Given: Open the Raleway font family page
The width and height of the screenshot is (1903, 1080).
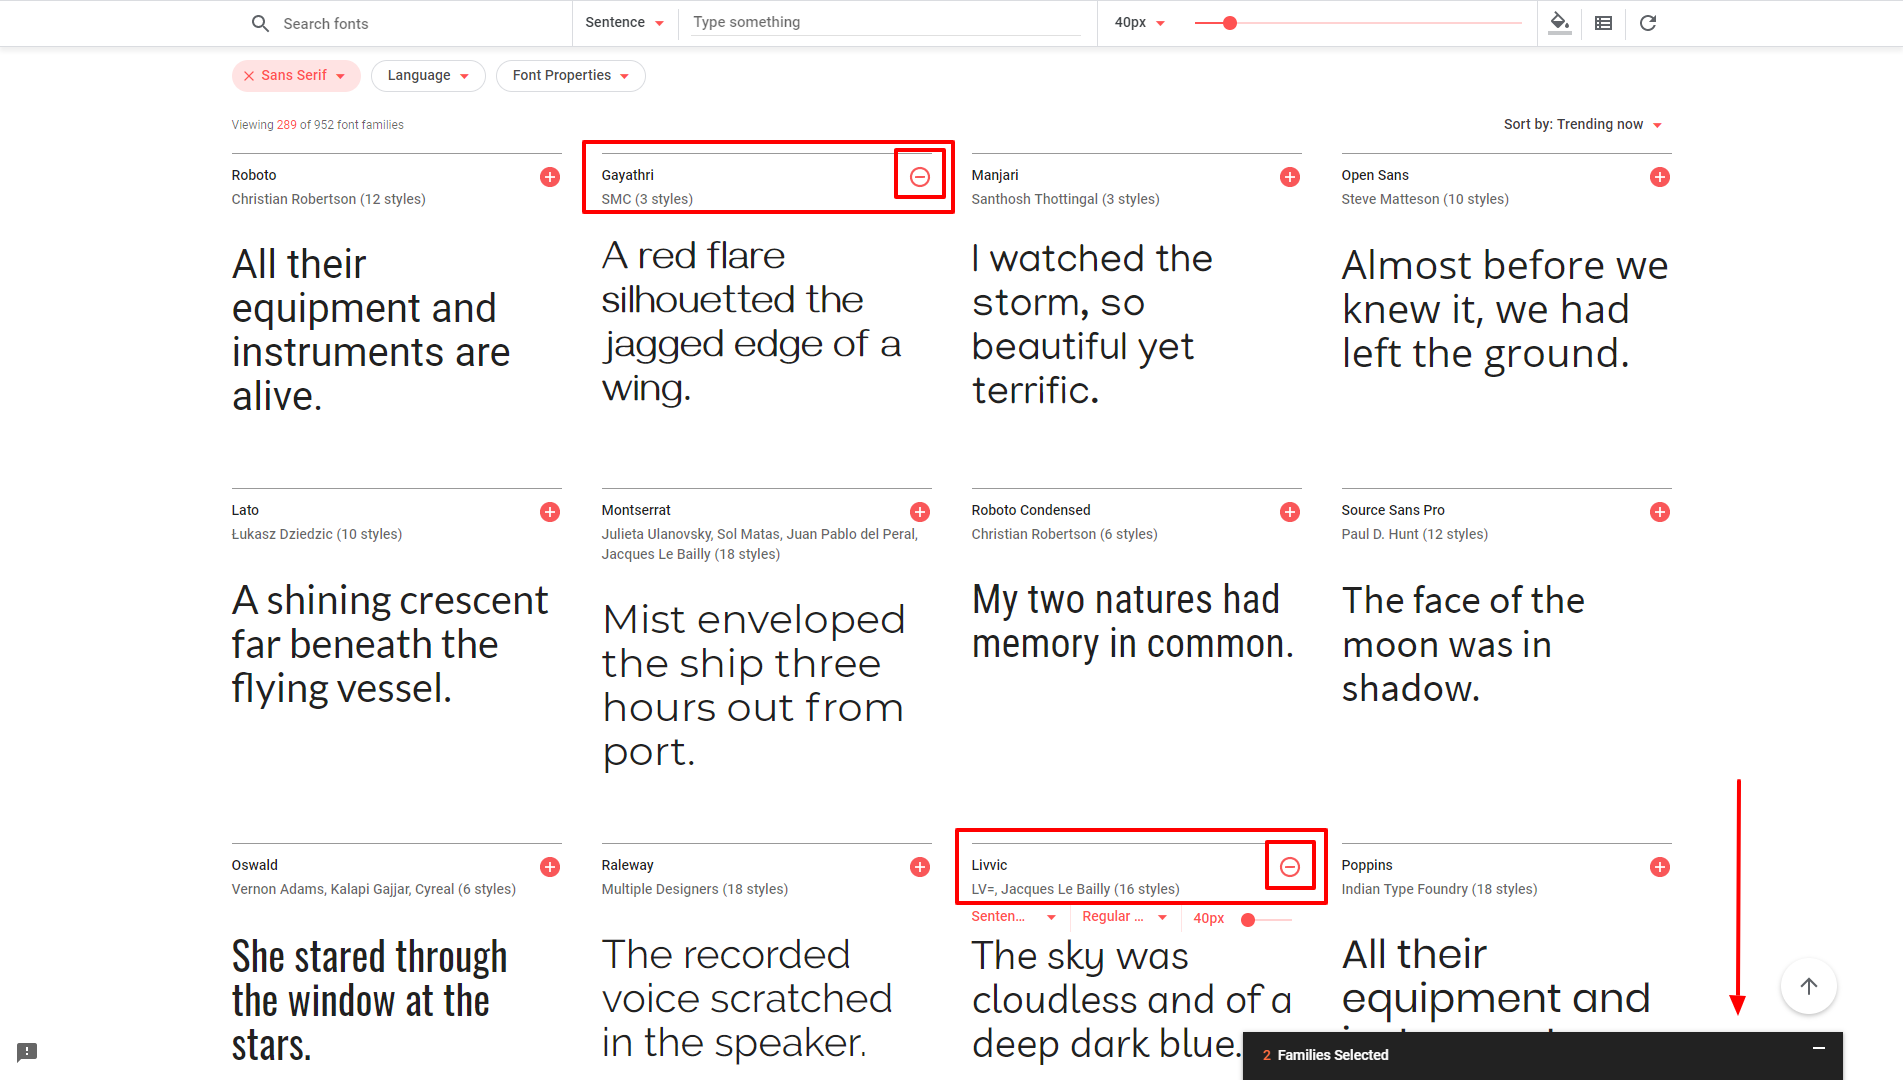Looking at the screenshot, I should tap(627, 865).
